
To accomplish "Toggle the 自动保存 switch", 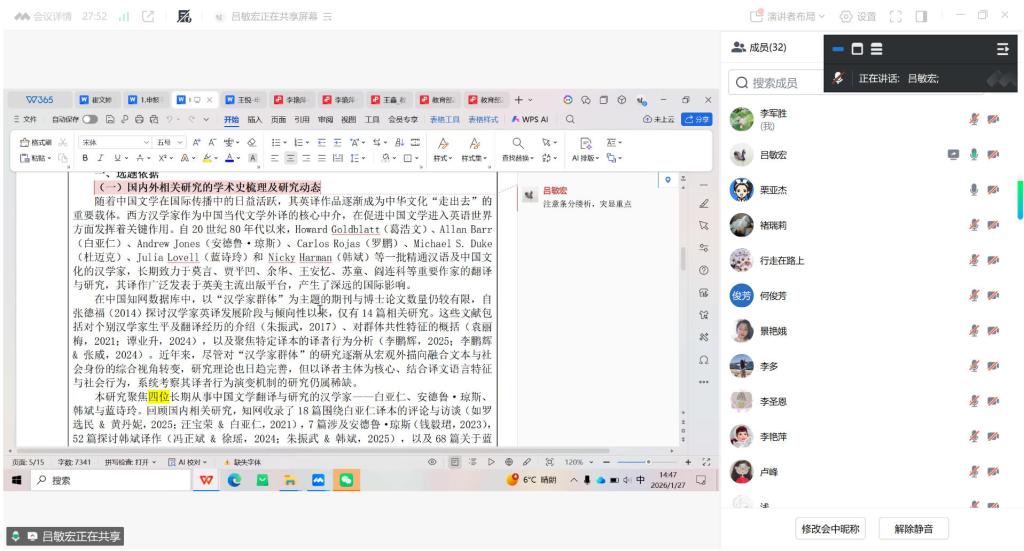I will (x=90, y=119).
